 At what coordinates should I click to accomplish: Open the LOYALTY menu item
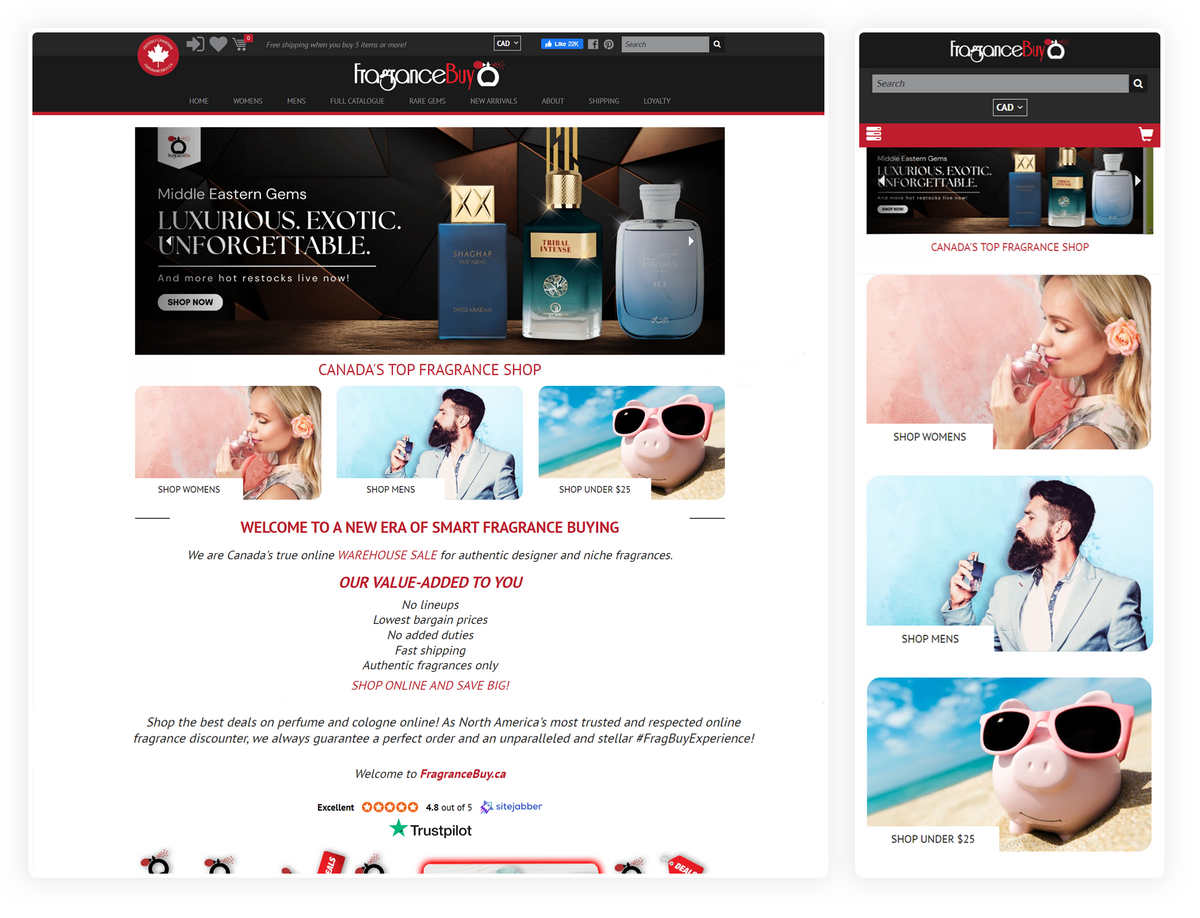pos(657,101)
